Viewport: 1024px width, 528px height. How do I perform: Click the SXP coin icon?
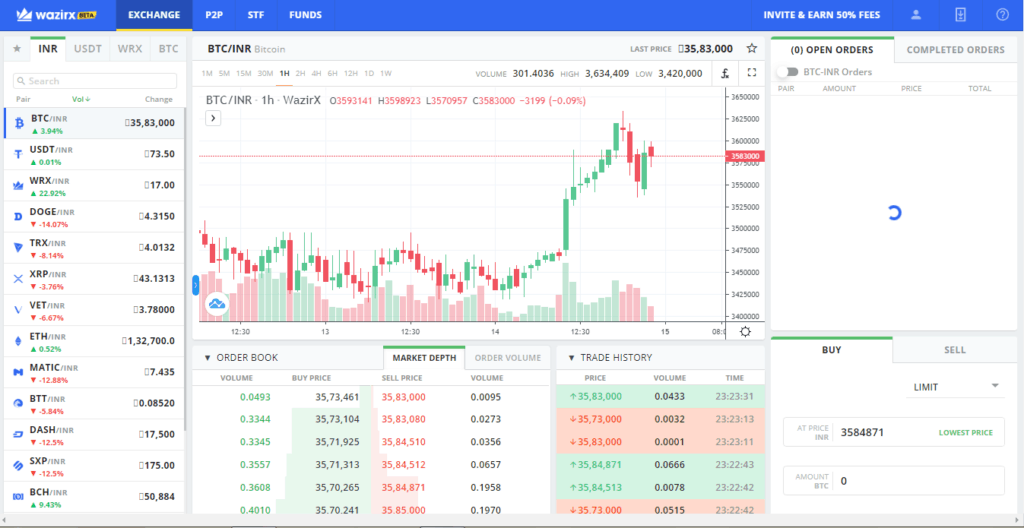click(18, 466)
